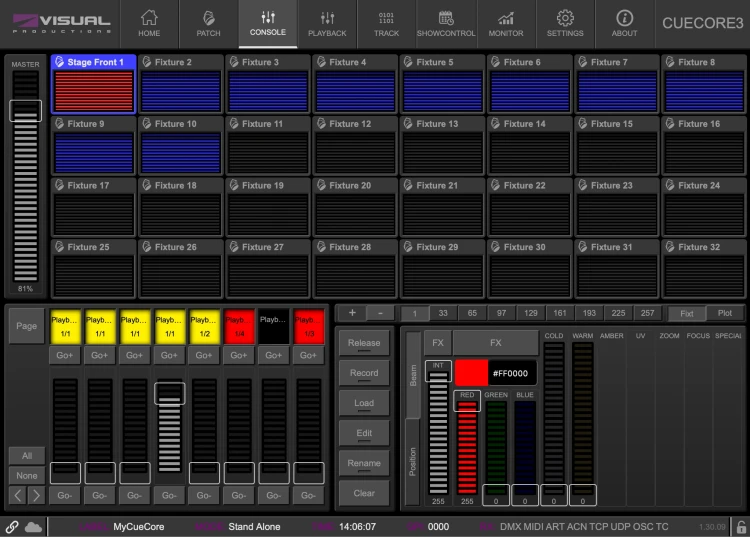
Task: Click the Load button
Action: pos(364,404)
